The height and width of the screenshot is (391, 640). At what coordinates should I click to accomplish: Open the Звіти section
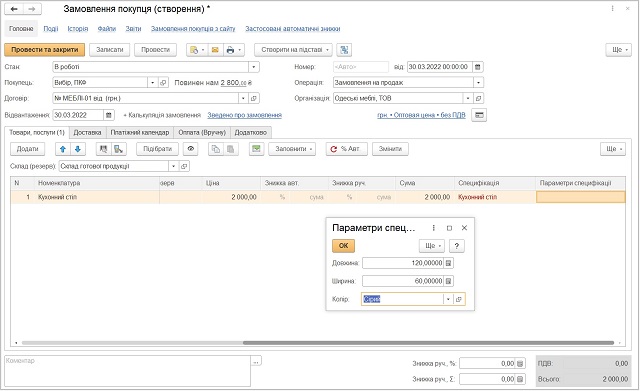pyautogui.click(x=133, y=29)
